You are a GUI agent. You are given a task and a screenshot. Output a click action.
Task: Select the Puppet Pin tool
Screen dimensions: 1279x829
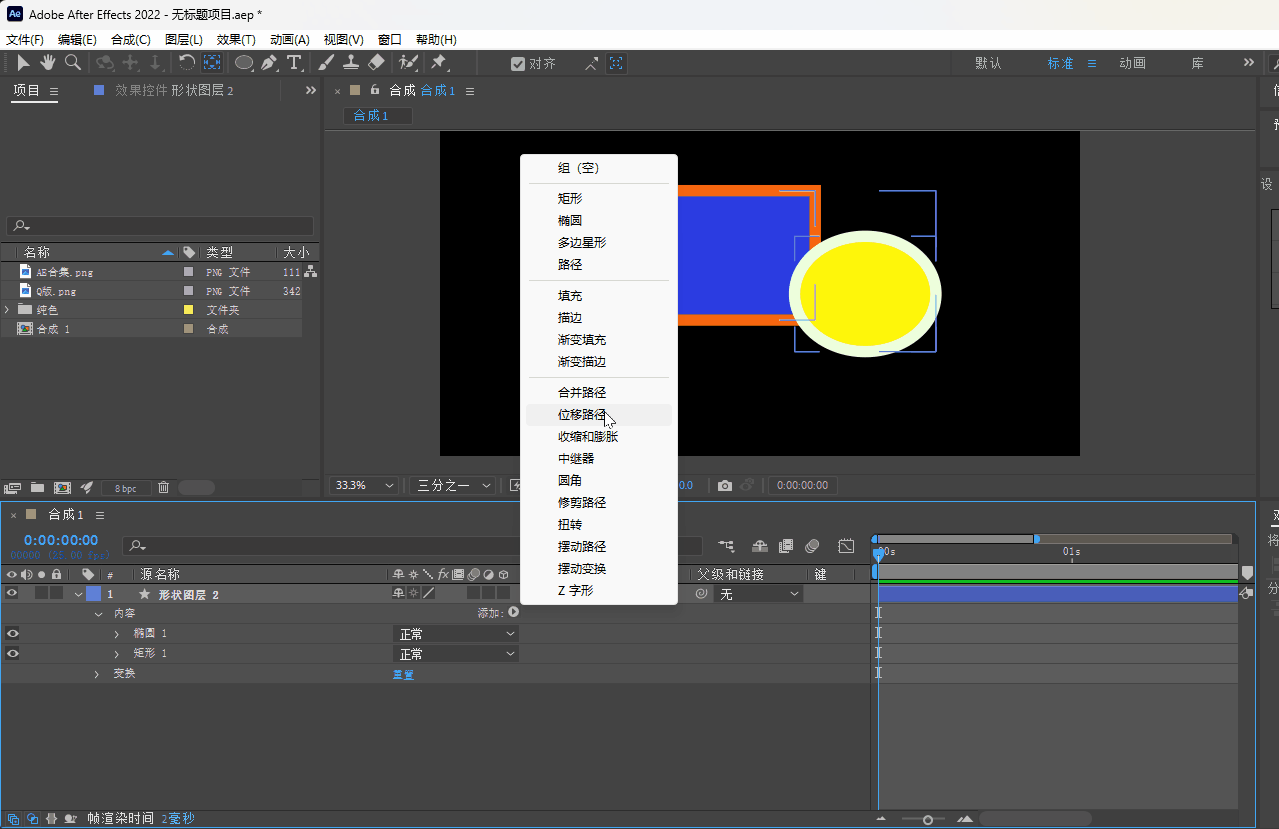point(438,63)
